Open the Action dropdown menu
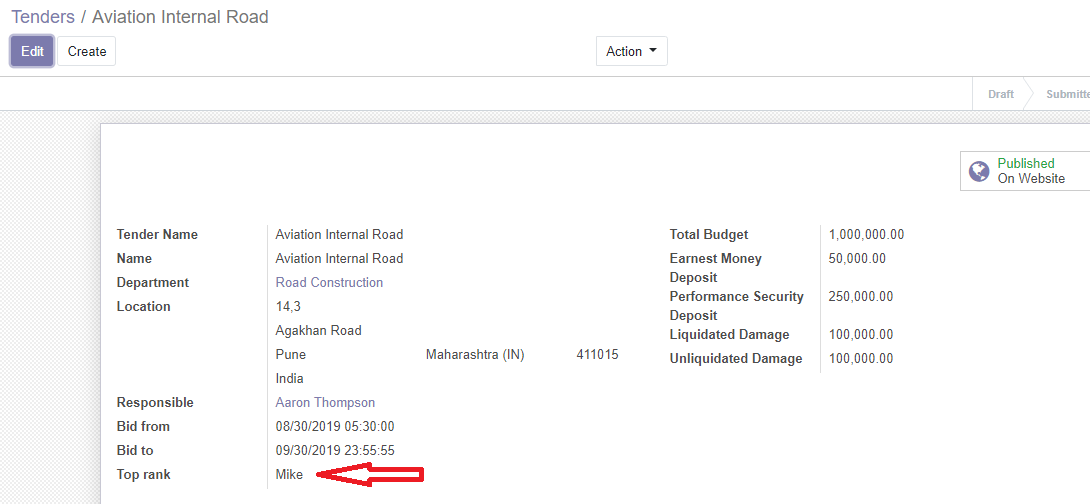This screenshot has height=504, width=1091. [x=631, y=51]
